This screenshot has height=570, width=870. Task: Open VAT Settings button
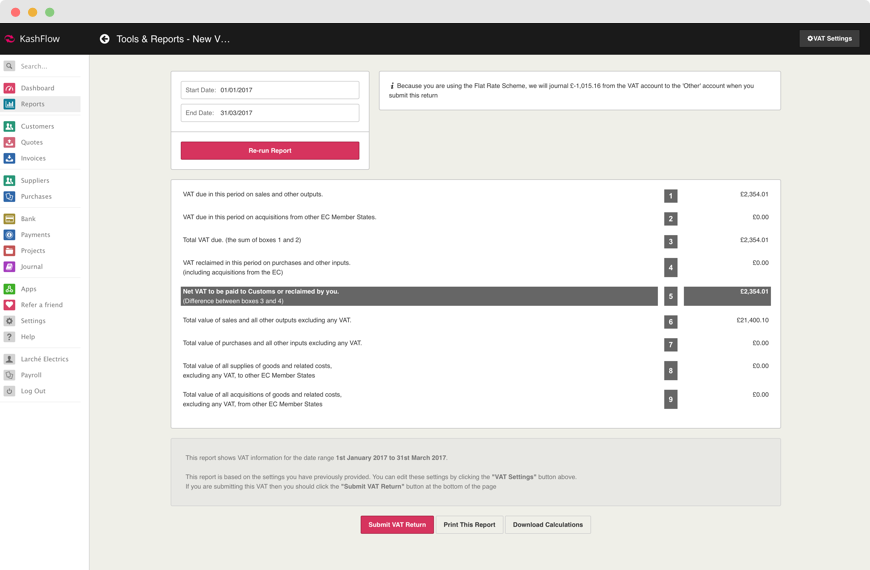(829, 38)
